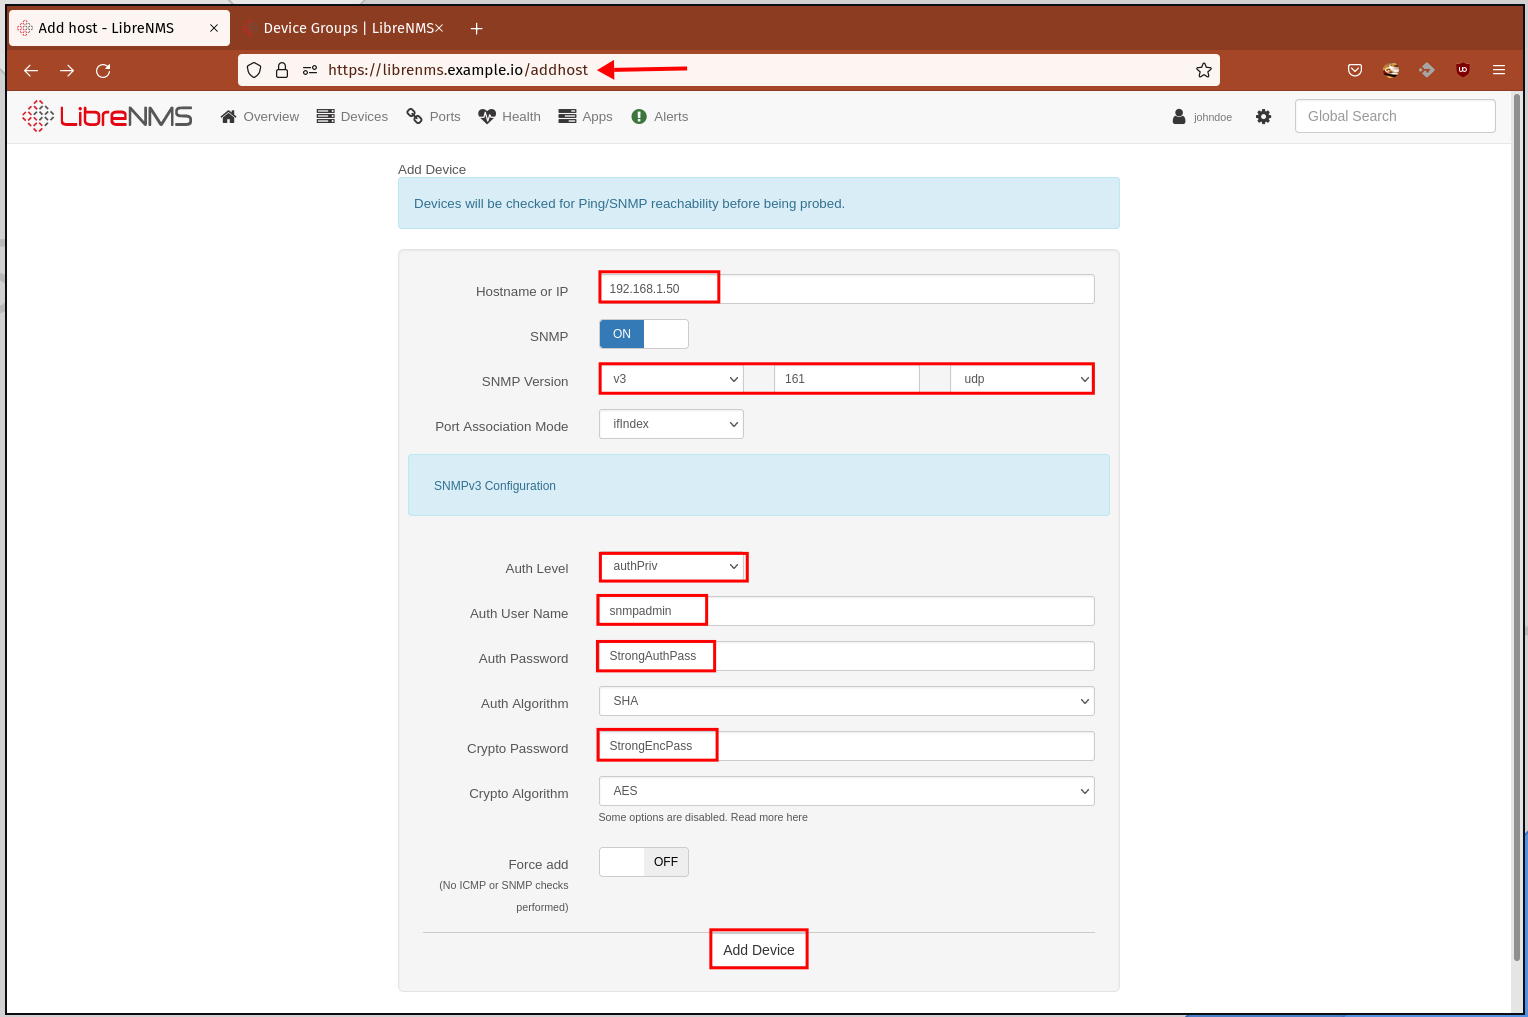Switch to Device Groups | LibreNMS tab

(x=345, y=28)
